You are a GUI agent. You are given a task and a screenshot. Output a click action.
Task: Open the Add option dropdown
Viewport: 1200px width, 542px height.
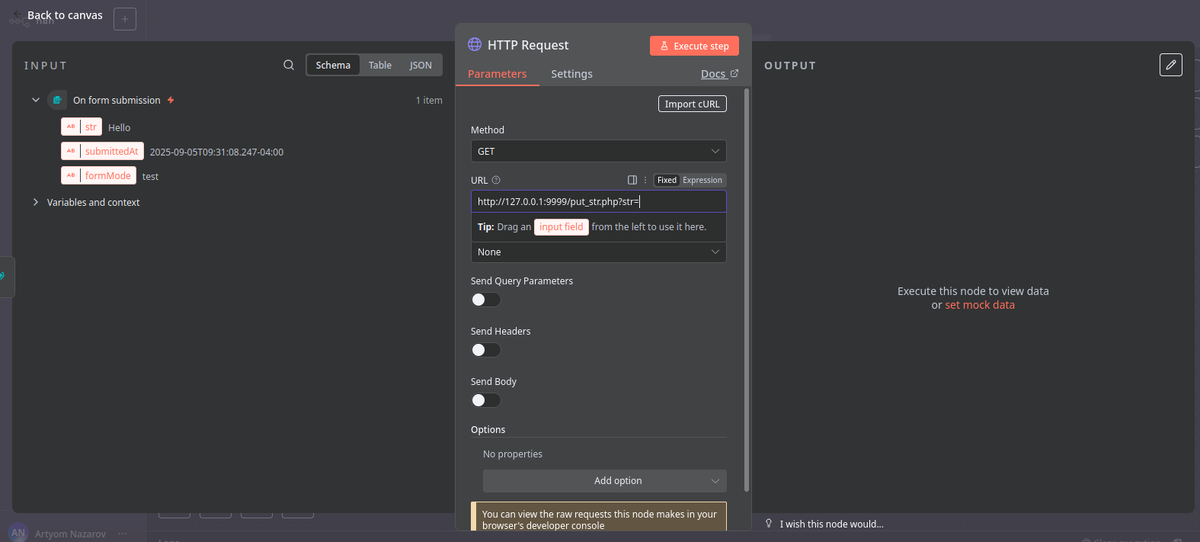(x=605, y=481)
